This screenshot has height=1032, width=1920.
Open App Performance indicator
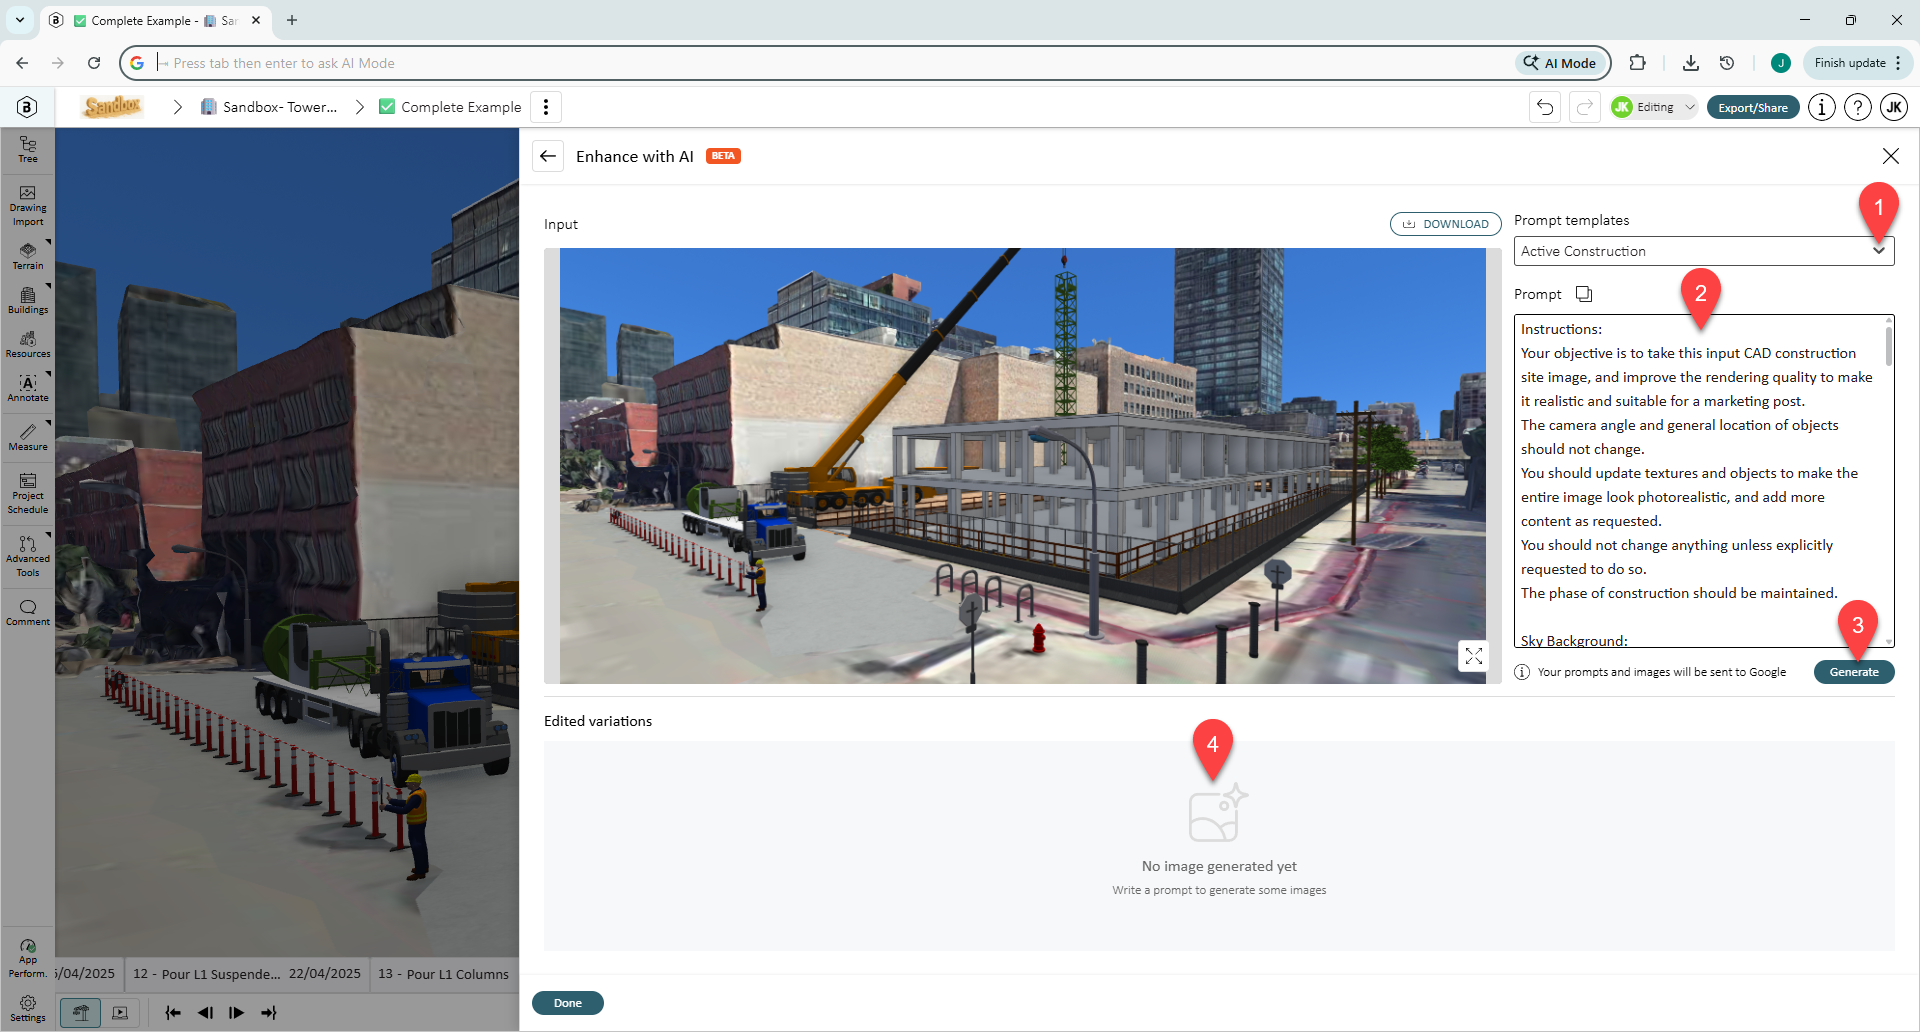[x=28, y=958]
